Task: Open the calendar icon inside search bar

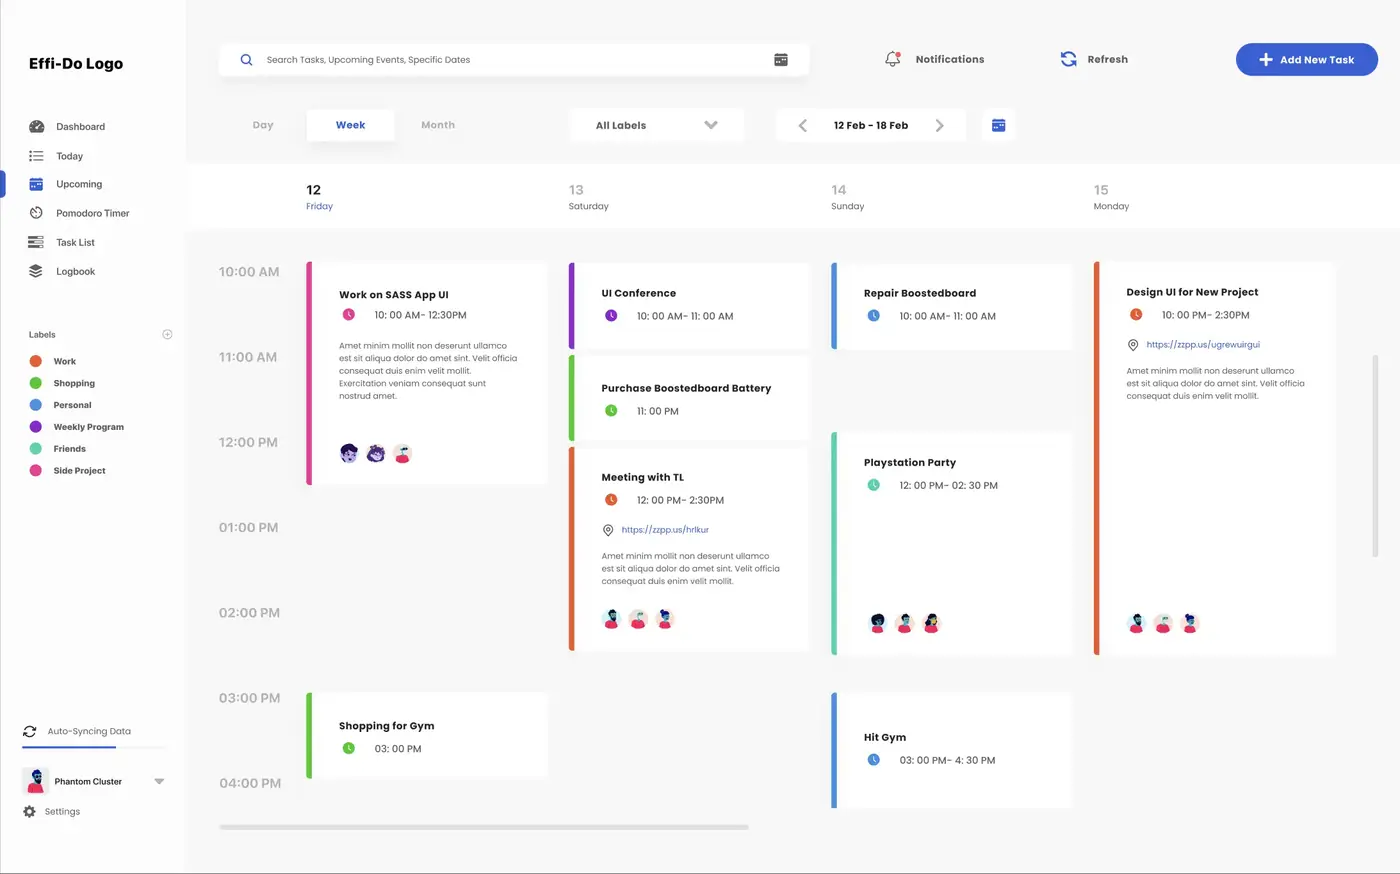Action: pyautogui.click(x=781, y=60)
